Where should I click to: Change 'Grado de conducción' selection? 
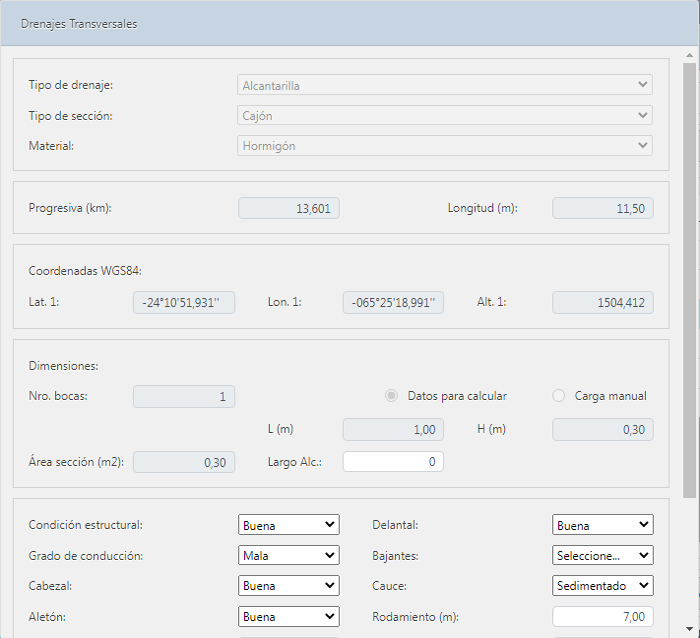(289, 555)
